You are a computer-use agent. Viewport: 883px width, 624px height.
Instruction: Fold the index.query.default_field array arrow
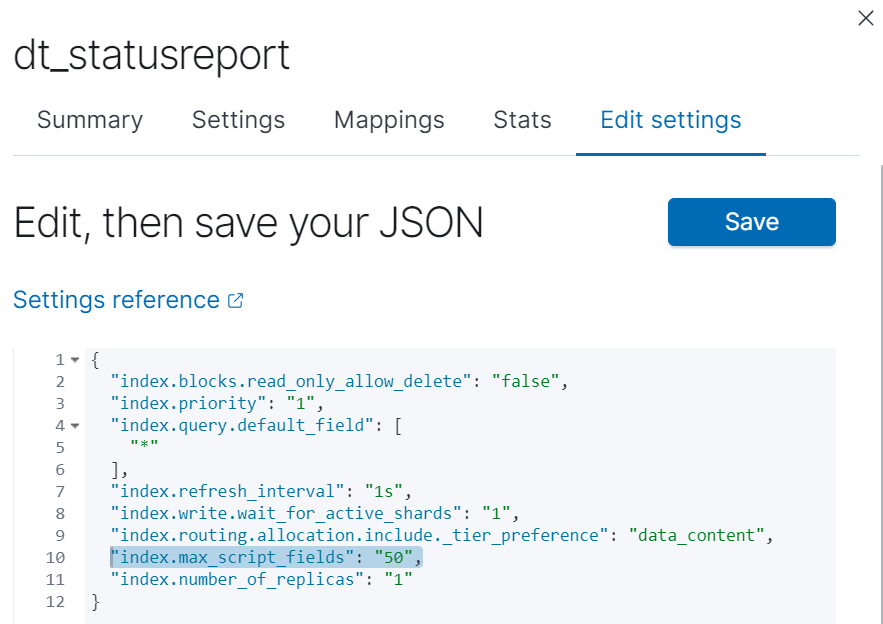coord(75,426)
